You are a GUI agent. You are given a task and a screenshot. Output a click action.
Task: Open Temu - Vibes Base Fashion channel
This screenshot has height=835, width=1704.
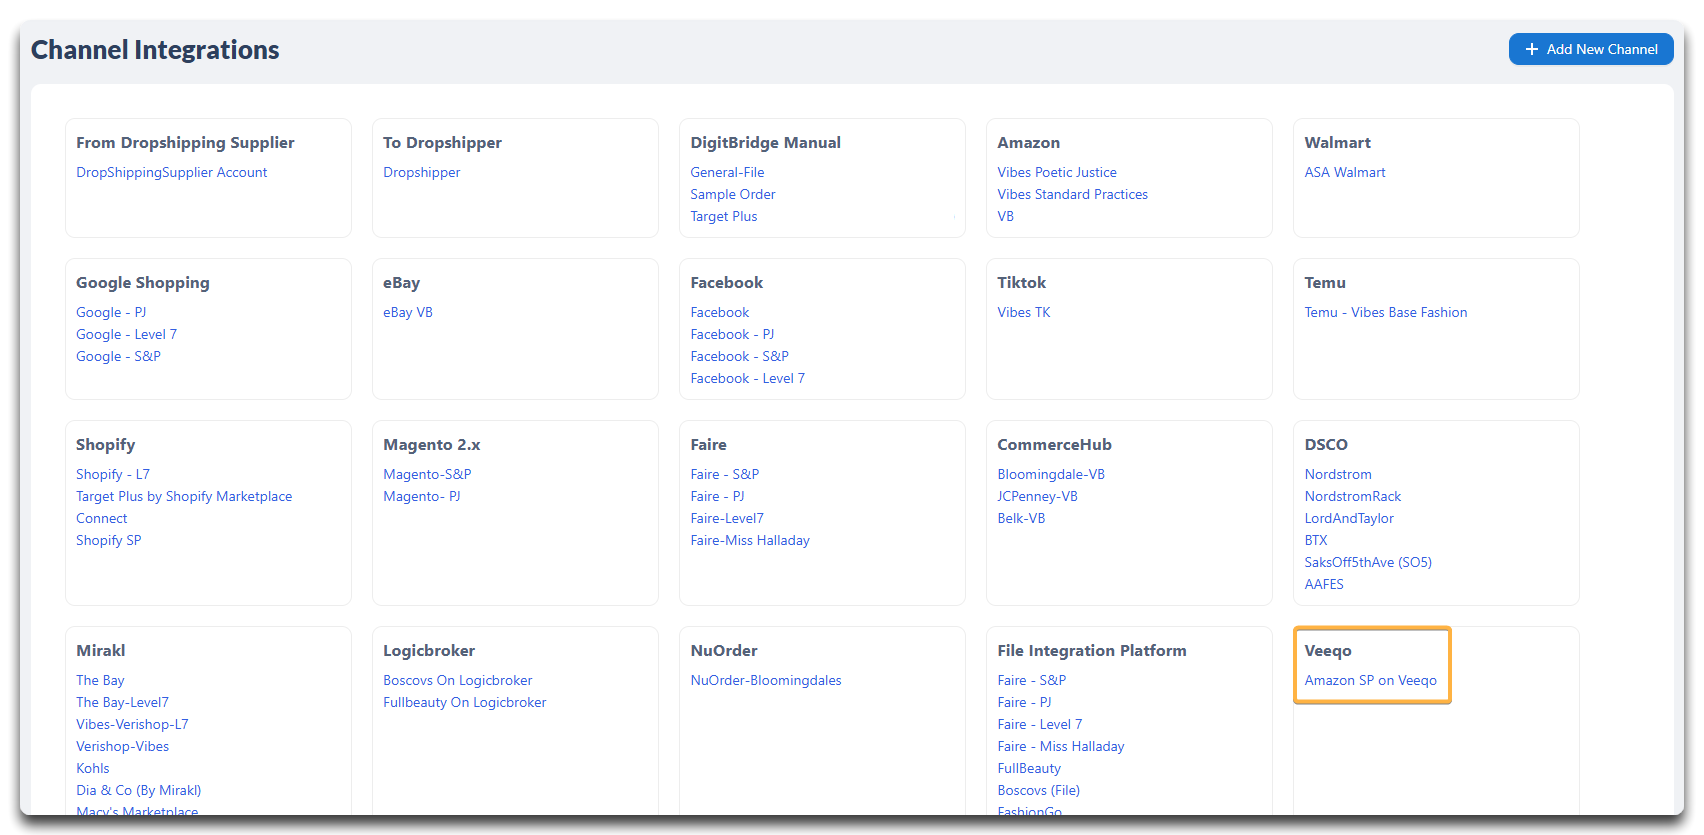1386,312
